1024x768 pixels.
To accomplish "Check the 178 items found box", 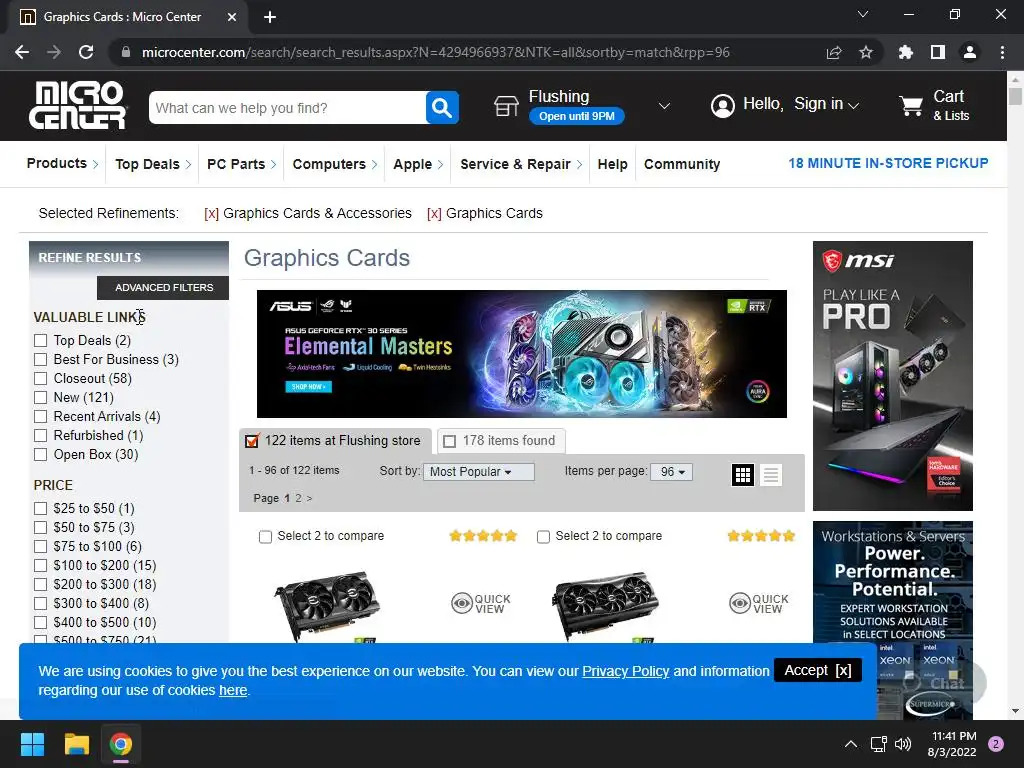I will click(x=449, y=441).
